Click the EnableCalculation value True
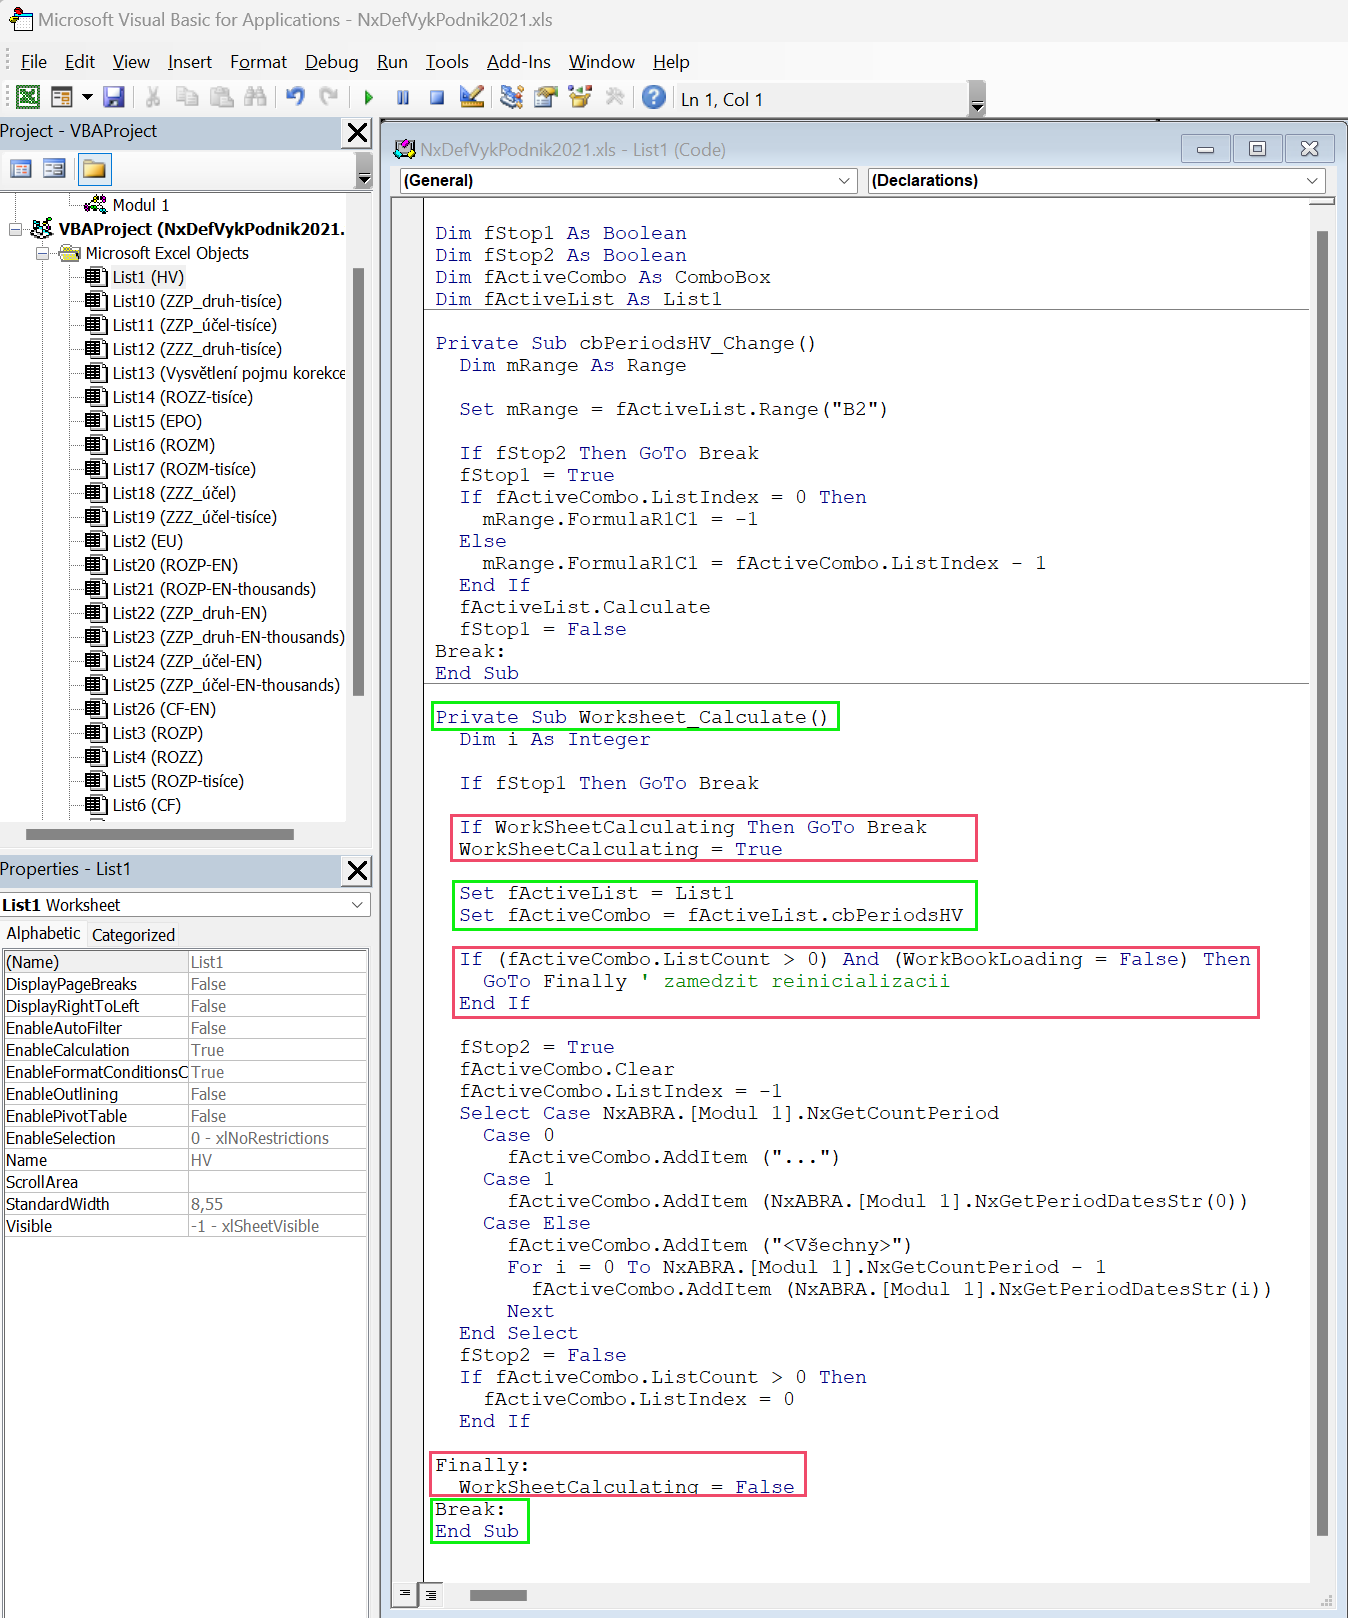This screenshot has width=1348, height=1618. pyautogui.click(x=278, y=1050)
